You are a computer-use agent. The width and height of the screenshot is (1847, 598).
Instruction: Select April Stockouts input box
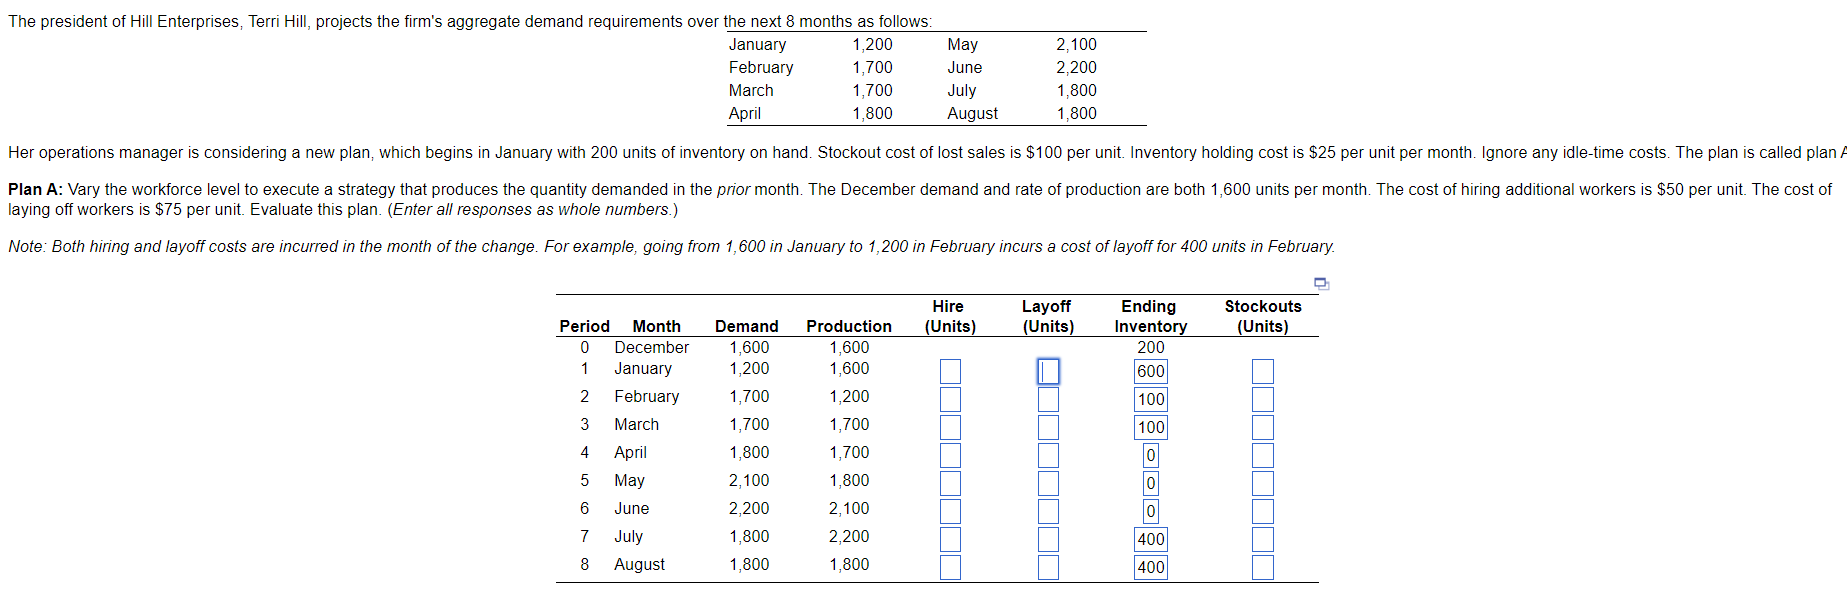coord(1263,456)
